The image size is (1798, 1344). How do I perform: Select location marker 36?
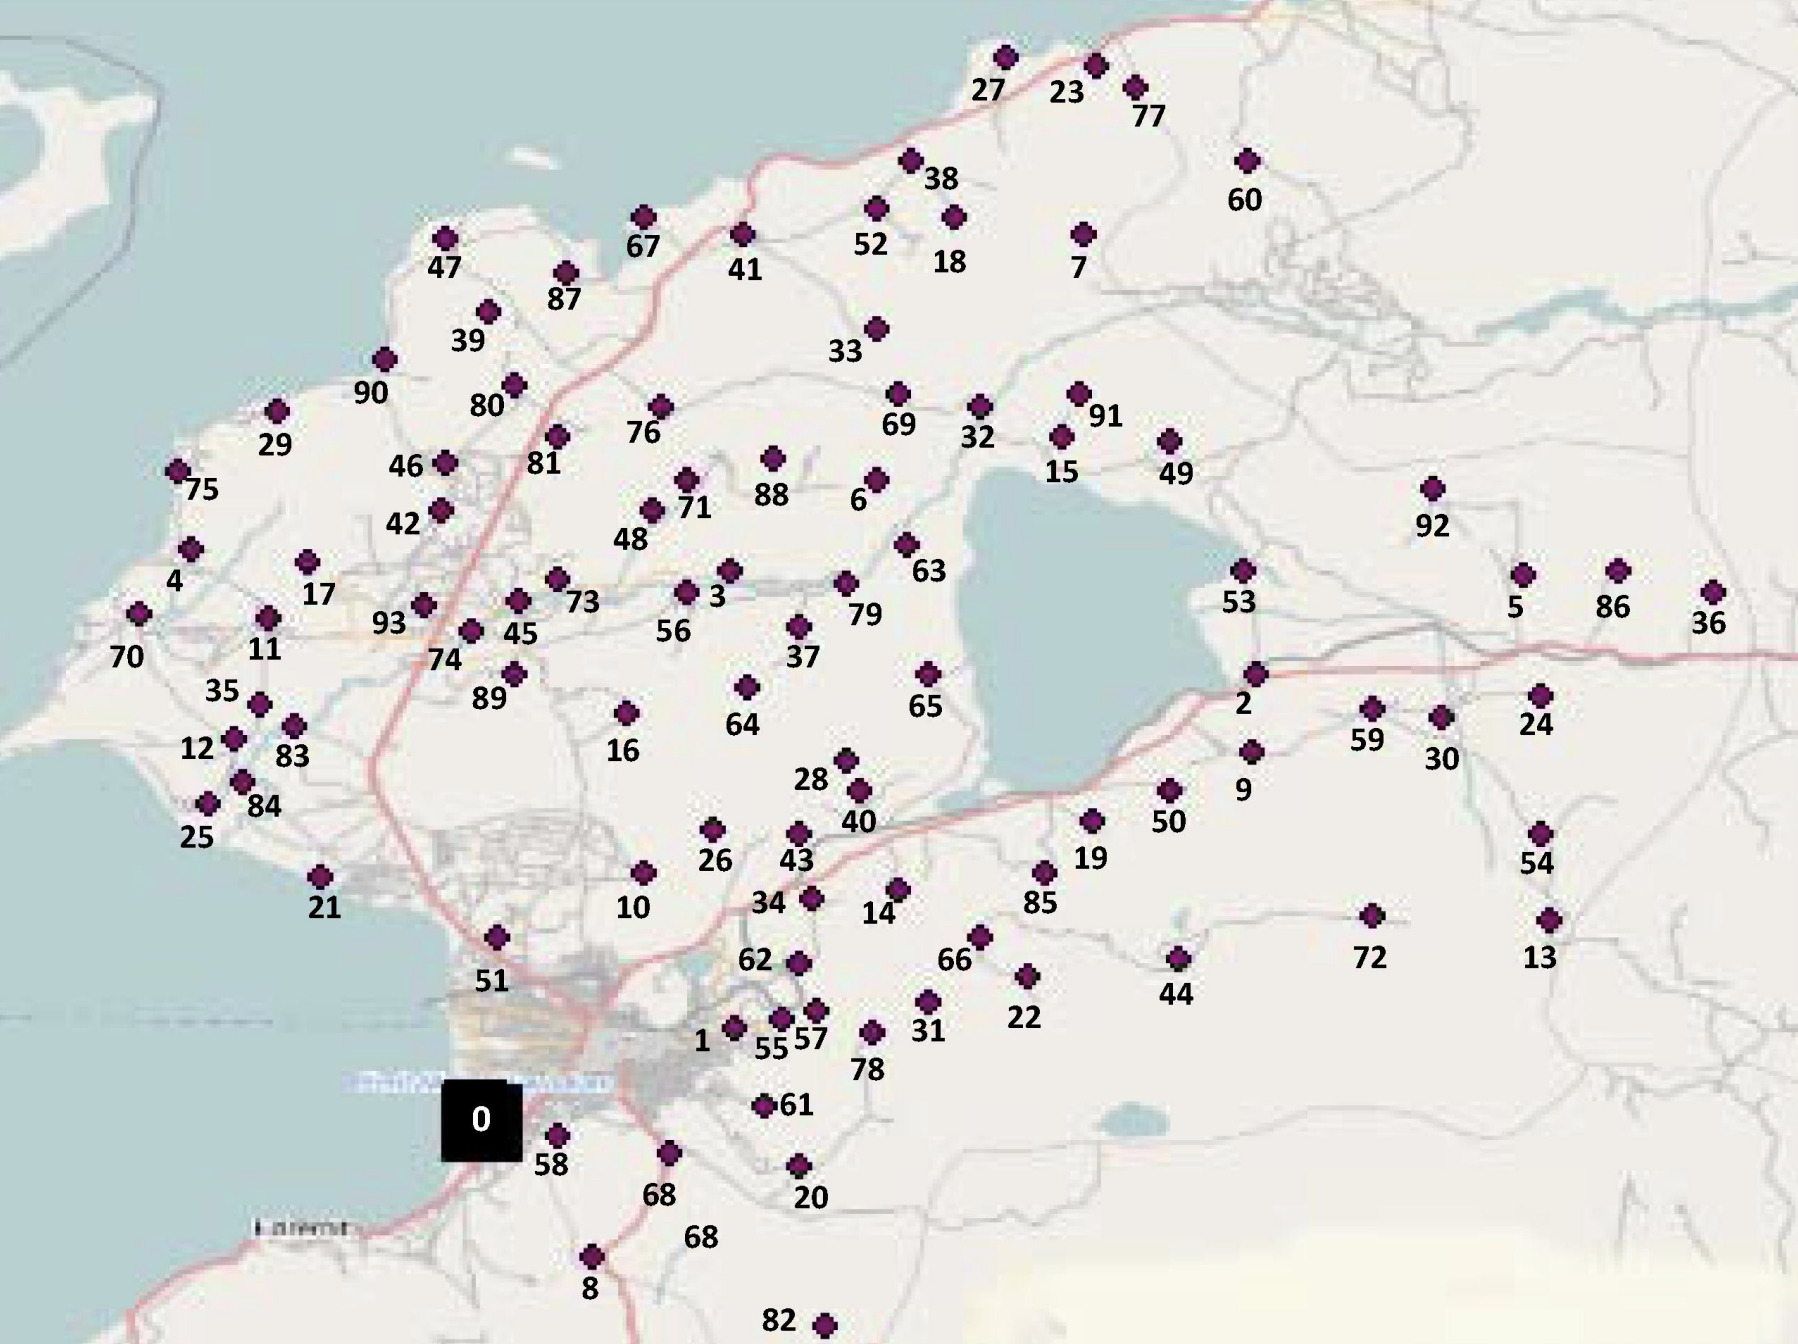1712,592
